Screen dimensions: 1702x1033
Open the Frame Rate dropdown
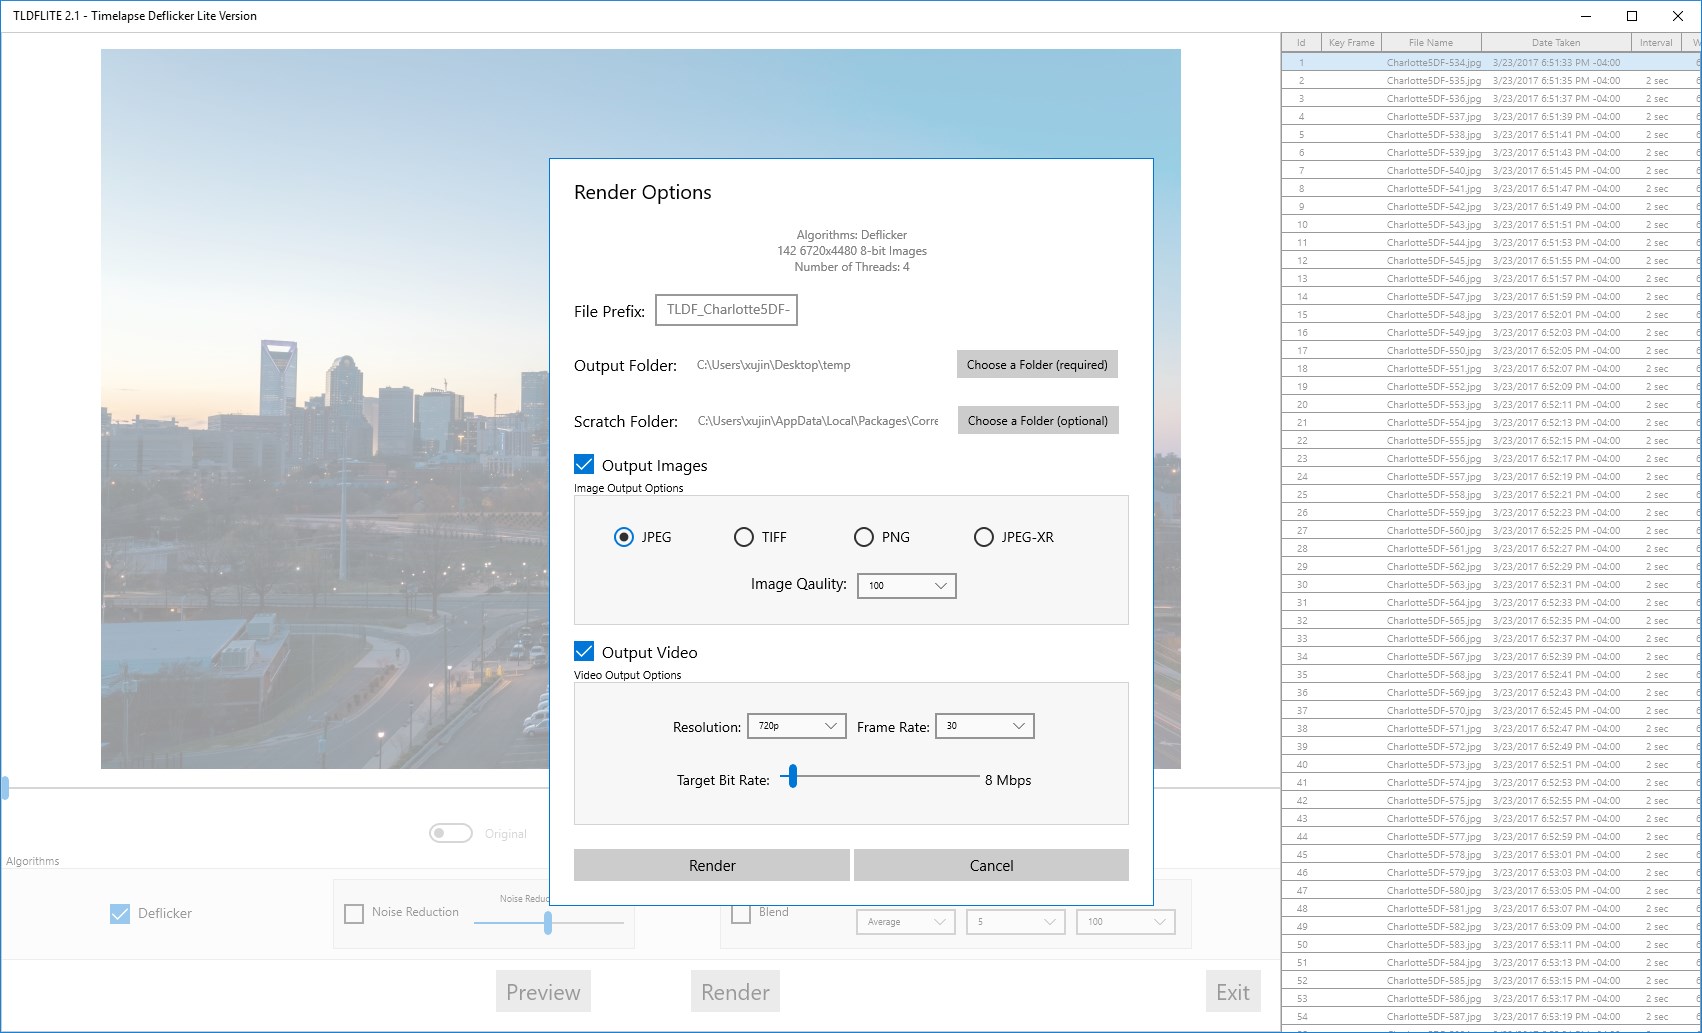(985, 726)
